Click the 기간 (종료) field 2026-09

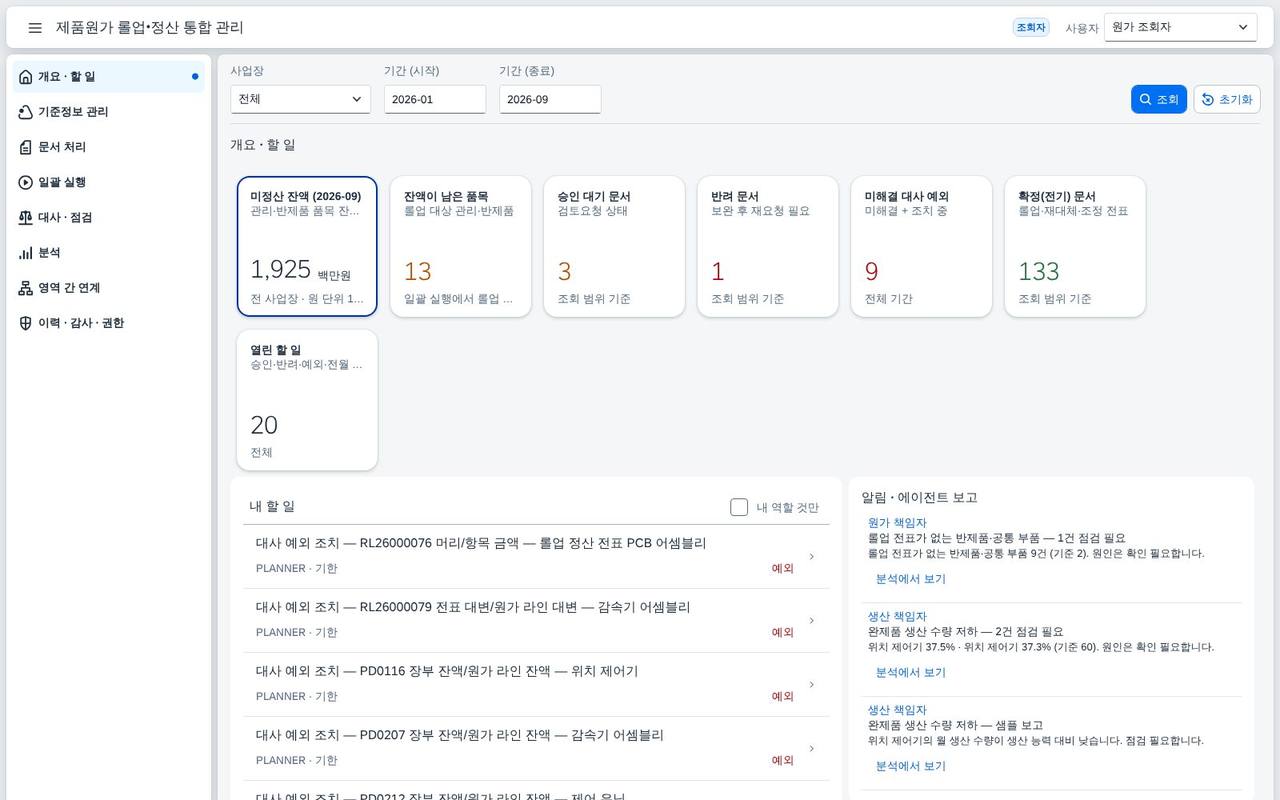[x=550, y=99]
